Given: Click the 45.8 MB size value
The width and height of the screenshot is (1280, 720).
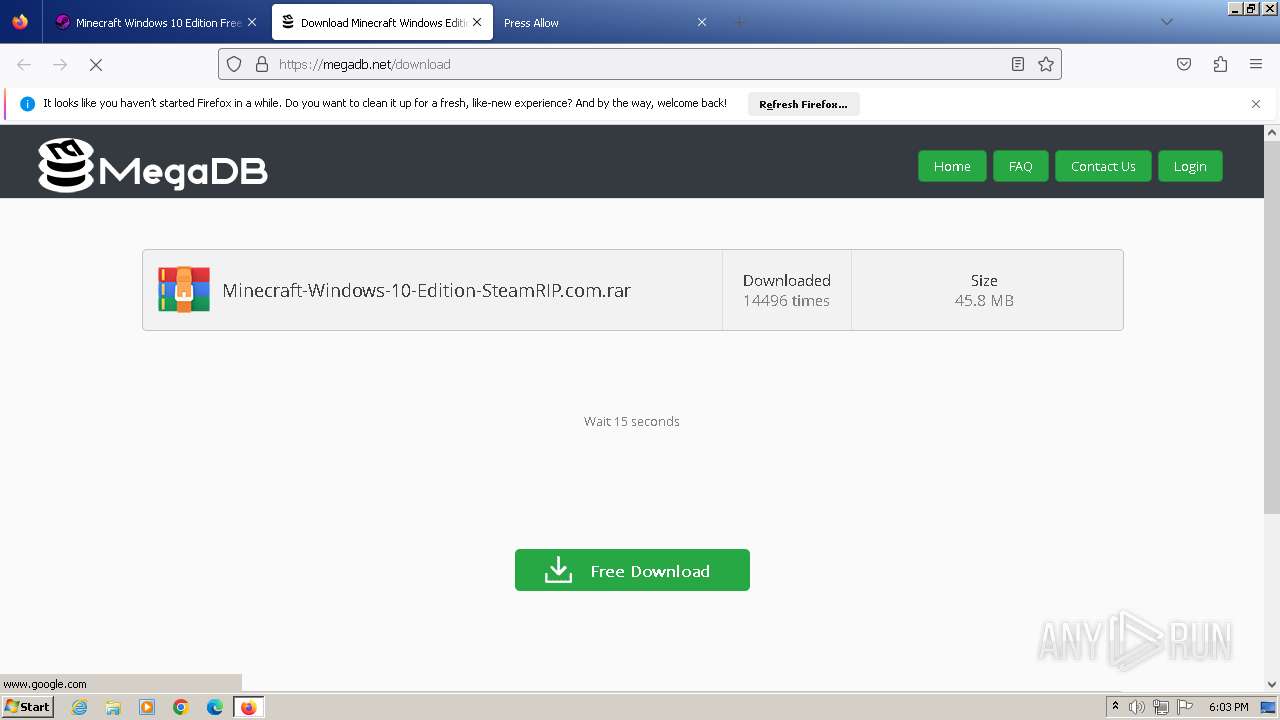Looking at the screenshot, I should (x=984, y=301).
